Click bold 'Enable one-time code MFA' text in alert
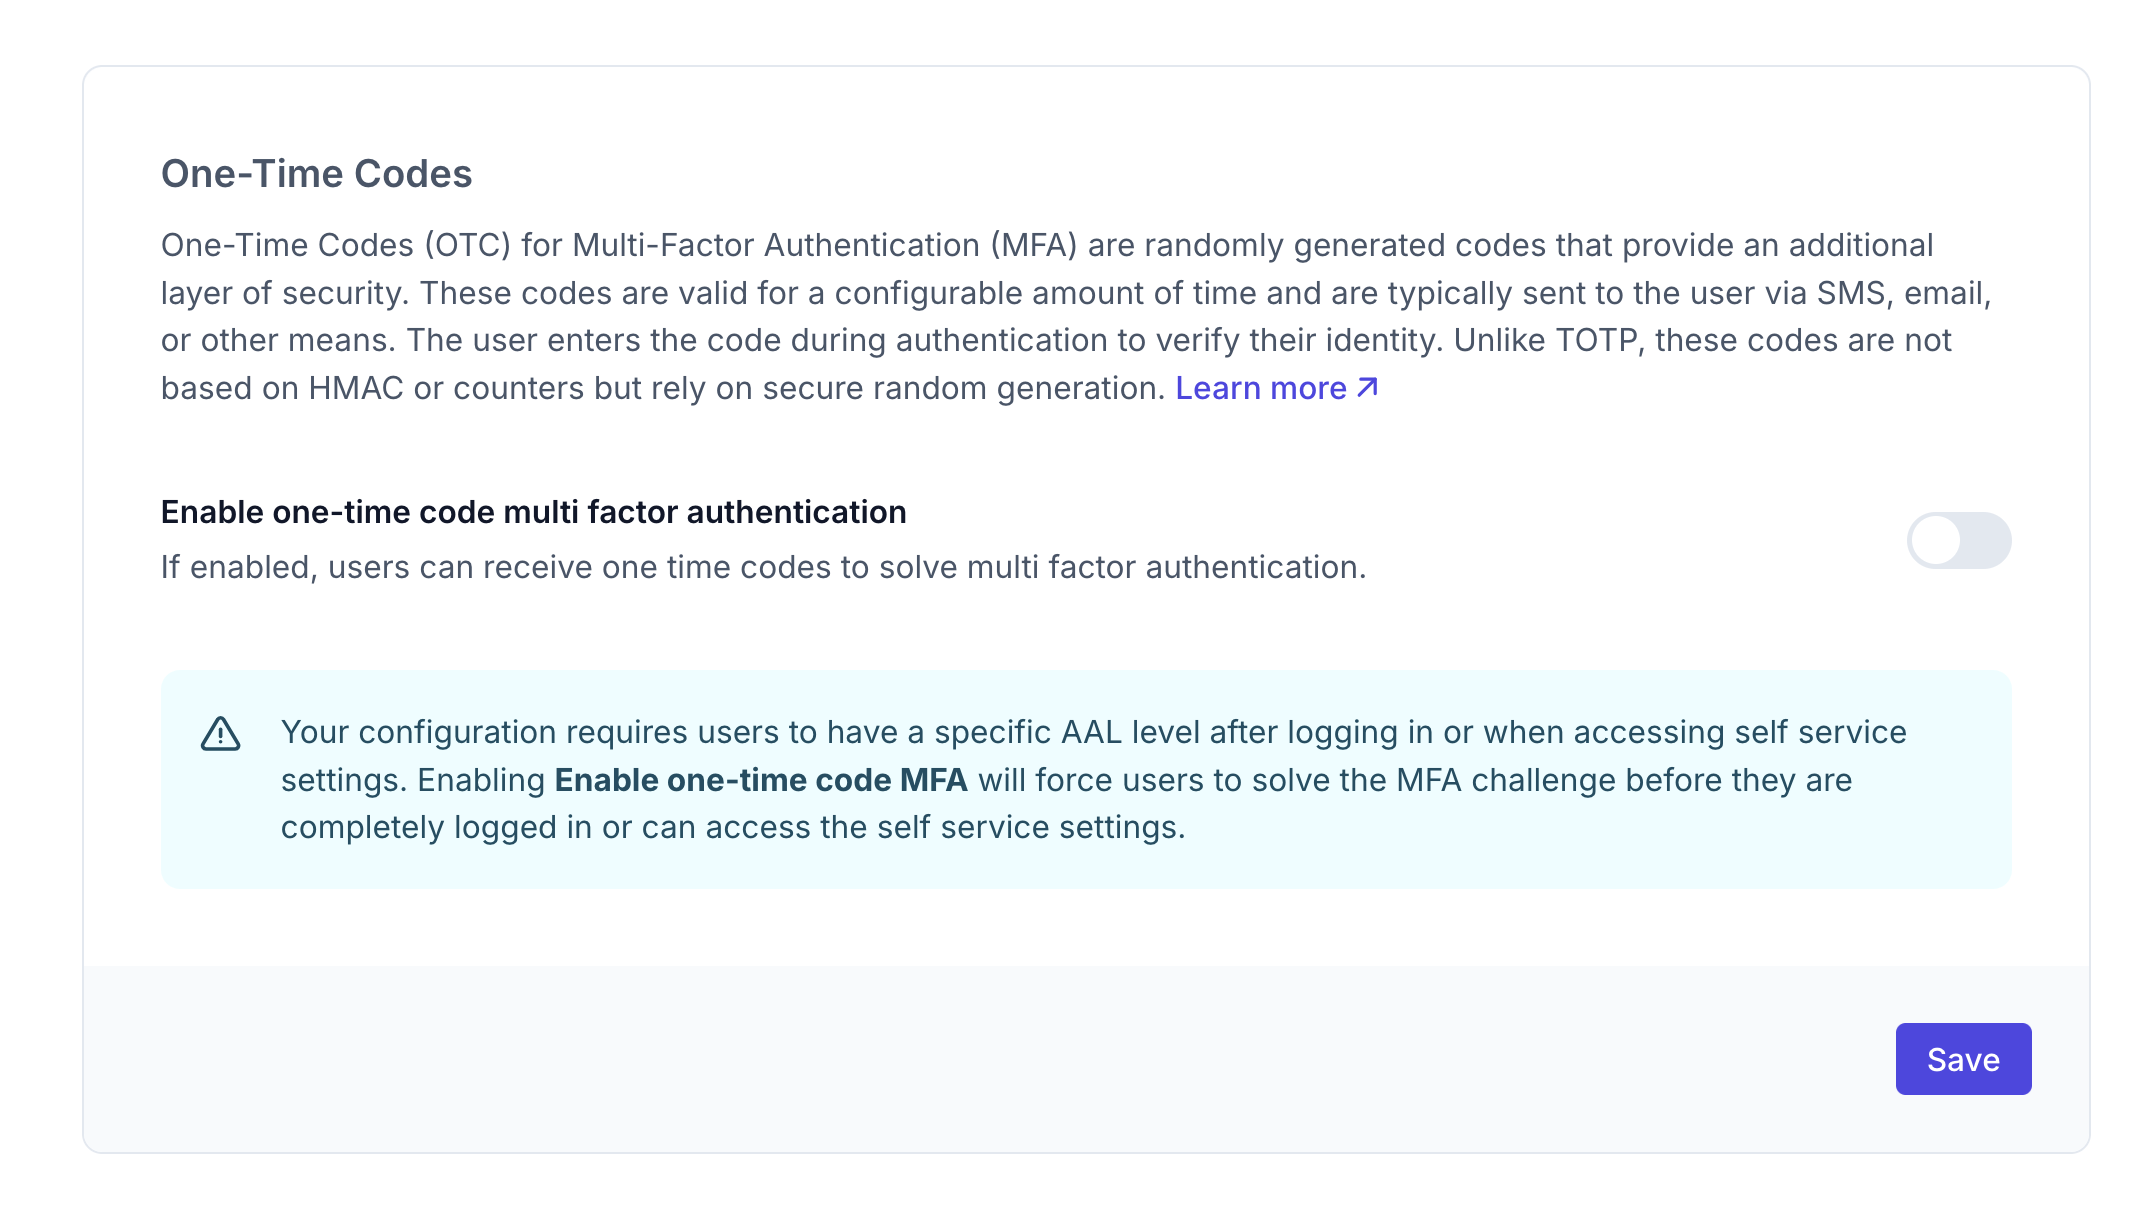The image size is (2146, 1218). point(761,780)
